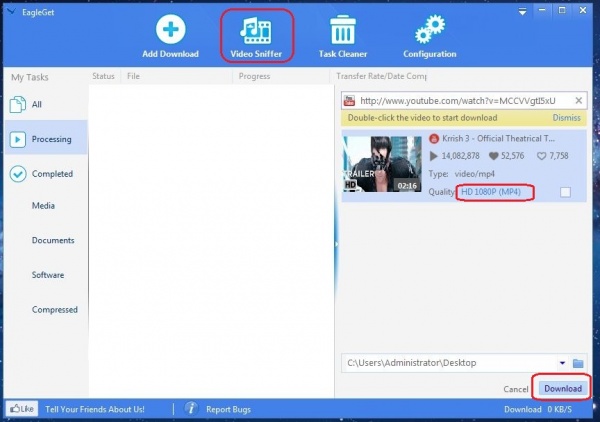Click the Download button
Viewport: 600px width, 422px height.
pyautogui.click(x=563, y=389)
